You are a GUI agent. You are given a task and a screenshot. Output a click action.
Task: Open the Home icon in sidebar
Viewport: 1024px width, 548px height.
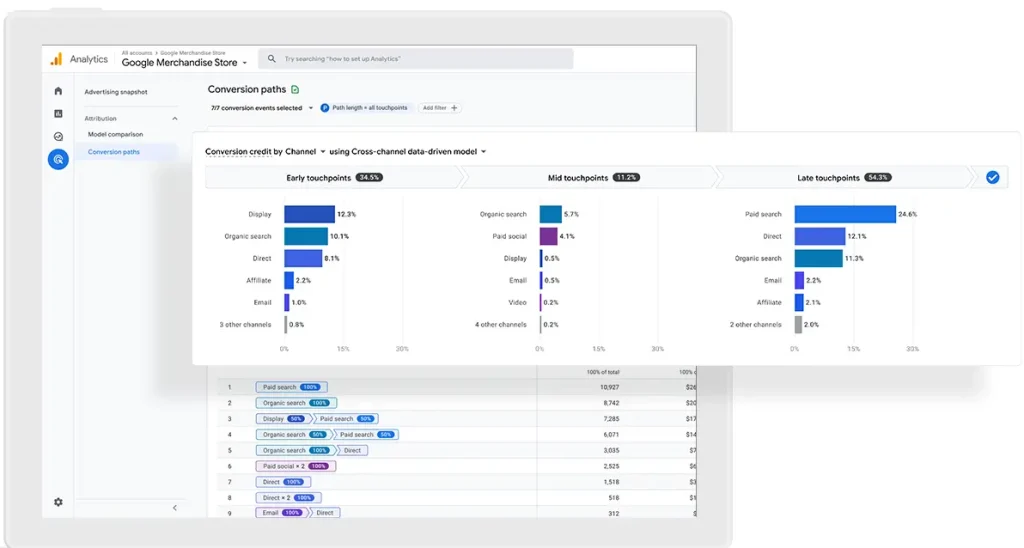point(58,91)
